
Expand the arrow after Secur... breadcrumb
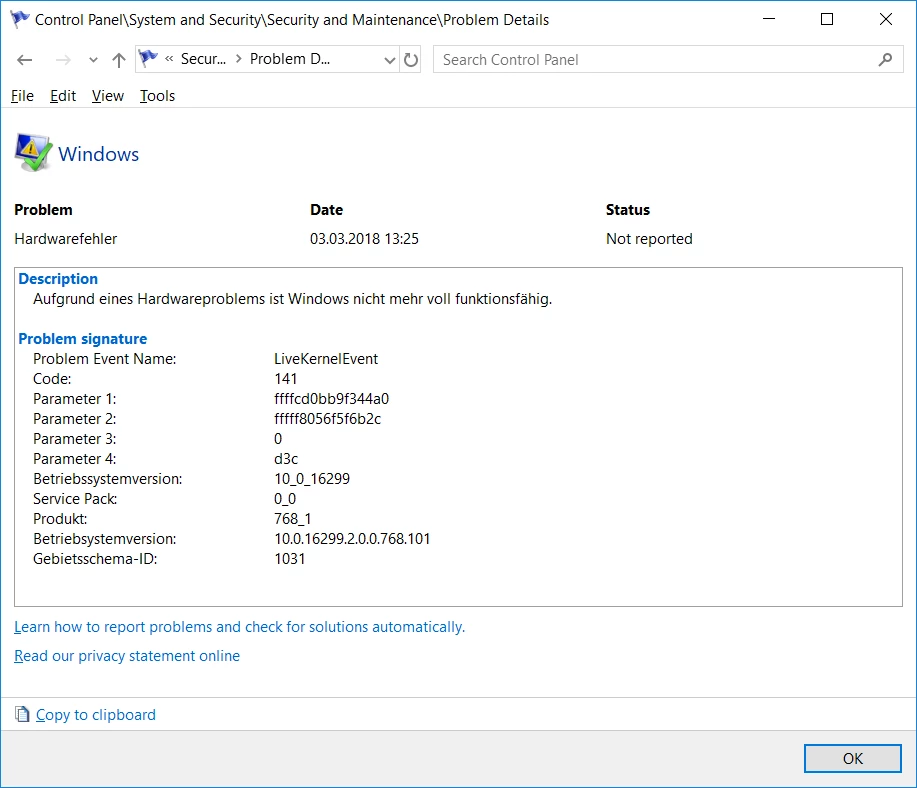(239, 59)
